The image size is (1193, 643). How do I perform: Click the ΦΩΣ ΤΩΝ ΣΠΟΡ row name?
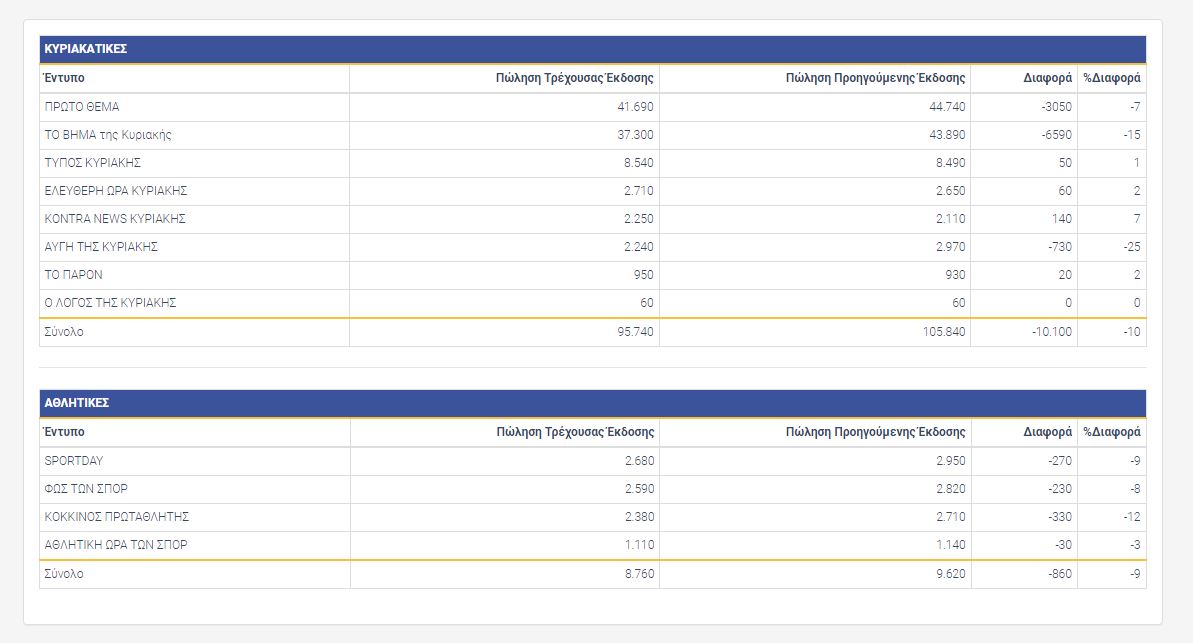tap(86, 489)
